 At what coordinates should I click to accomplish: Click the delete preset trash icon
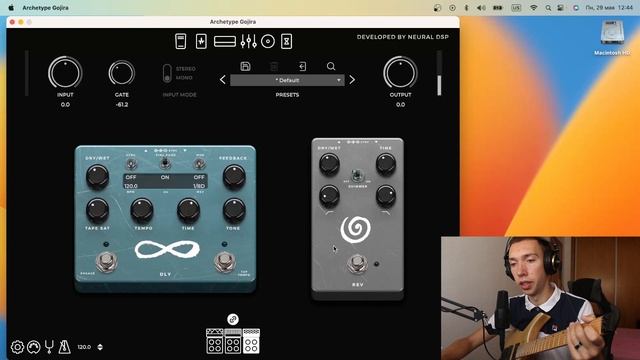(x=274, y=66)
